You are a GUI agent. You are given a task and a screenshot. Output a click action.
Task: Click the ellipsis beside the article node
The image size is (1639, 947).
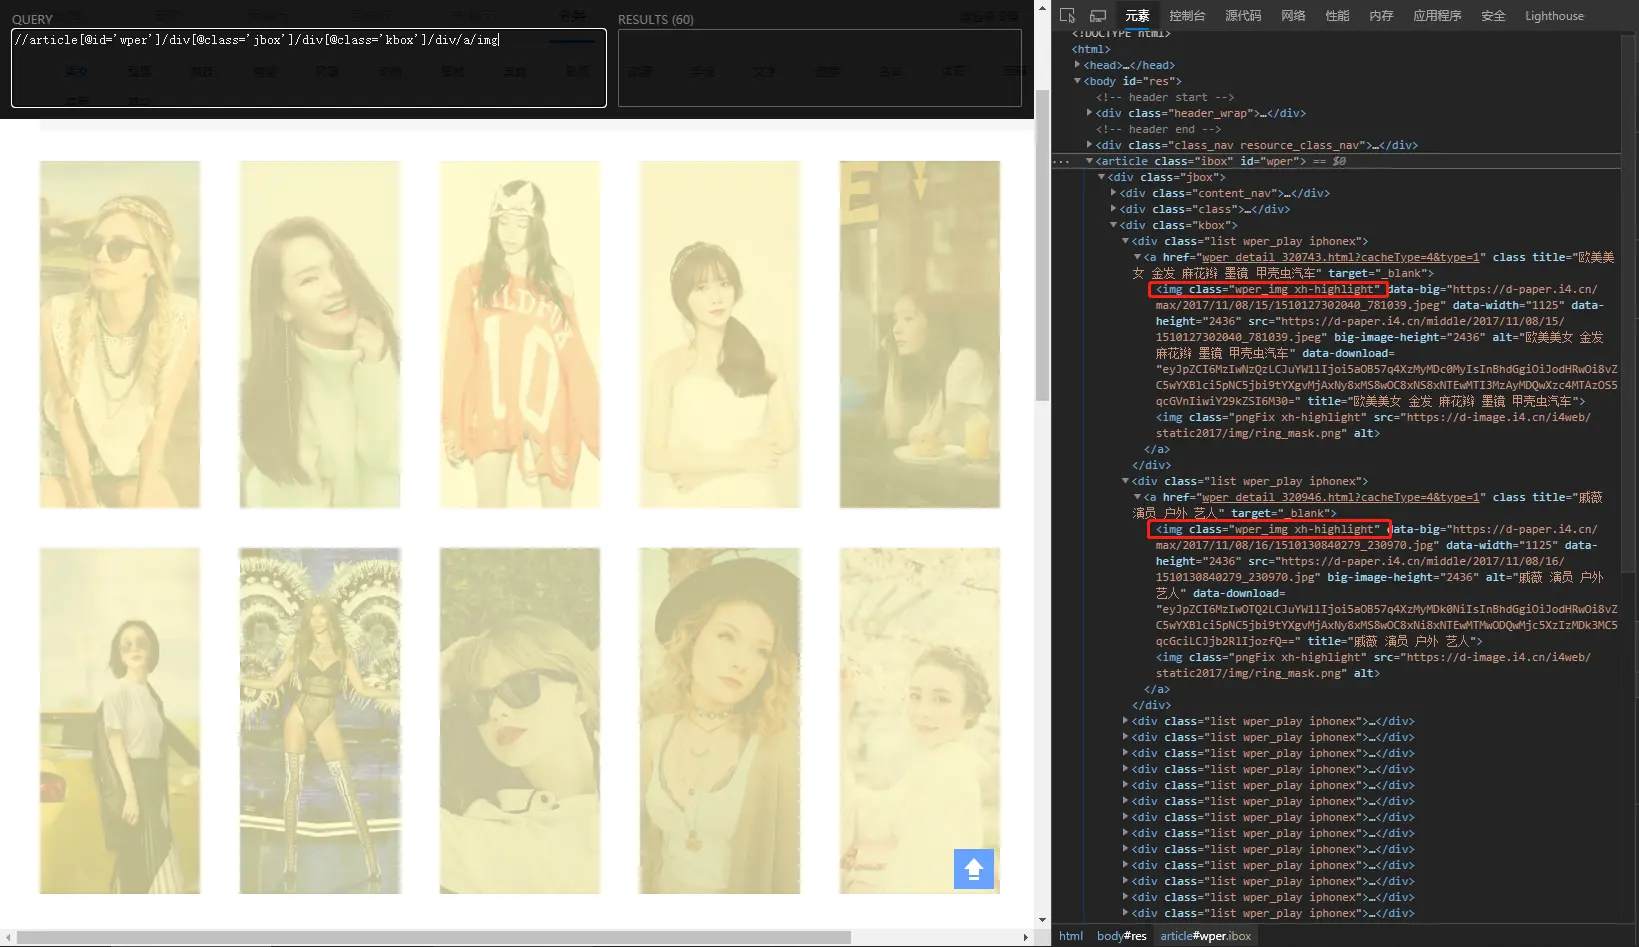(x=1061, y=161)
